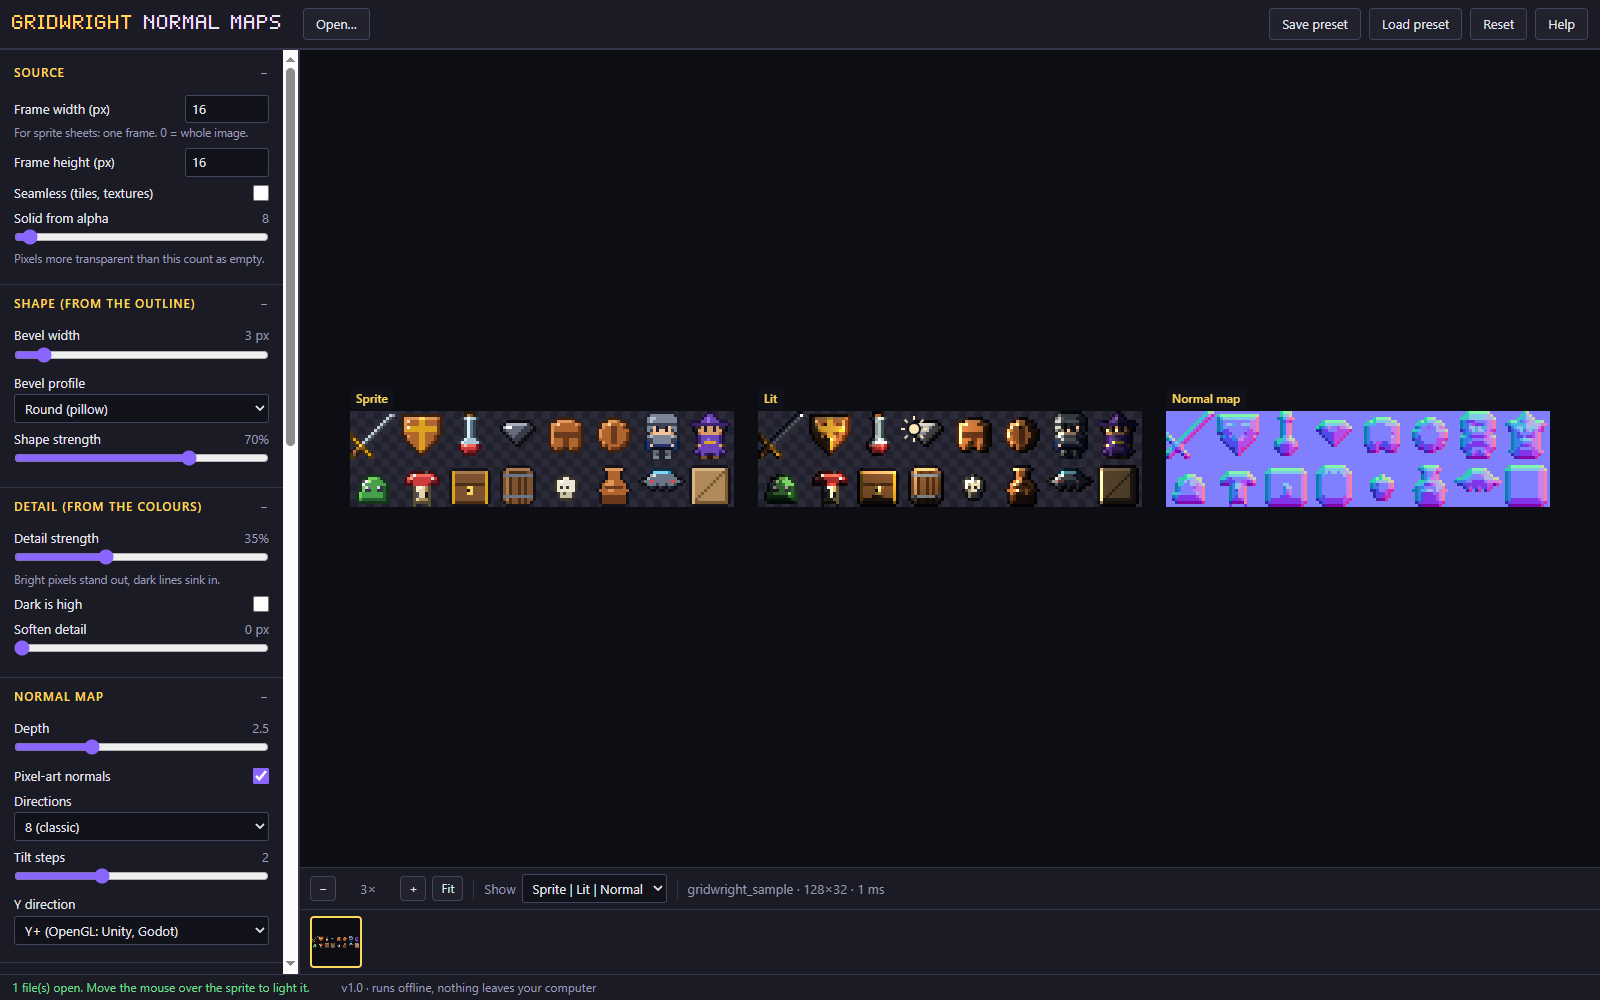This screenshot has height=1000, width=1600.
Task: Fit the preview to view
Action: pyautogui.click(x=448, y=889)
